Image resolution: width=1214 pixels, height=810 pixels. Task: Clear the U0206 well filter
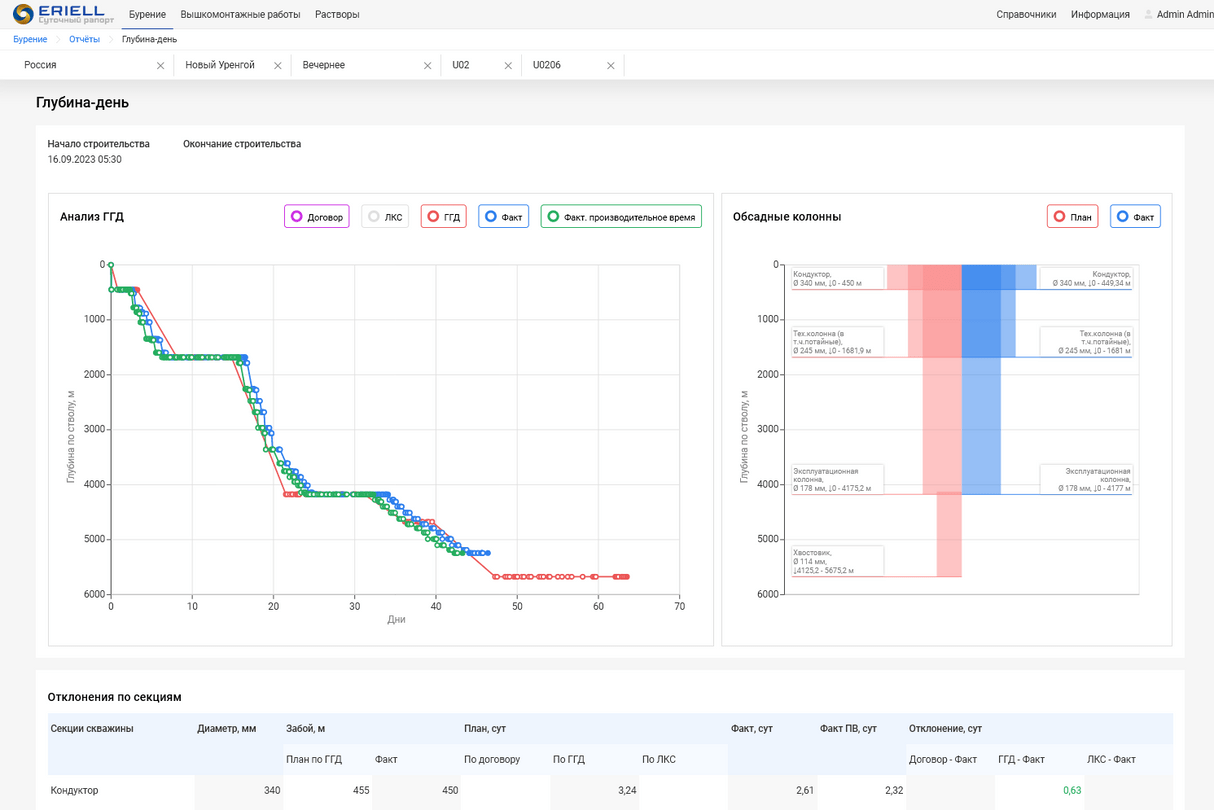pos(611,66)
